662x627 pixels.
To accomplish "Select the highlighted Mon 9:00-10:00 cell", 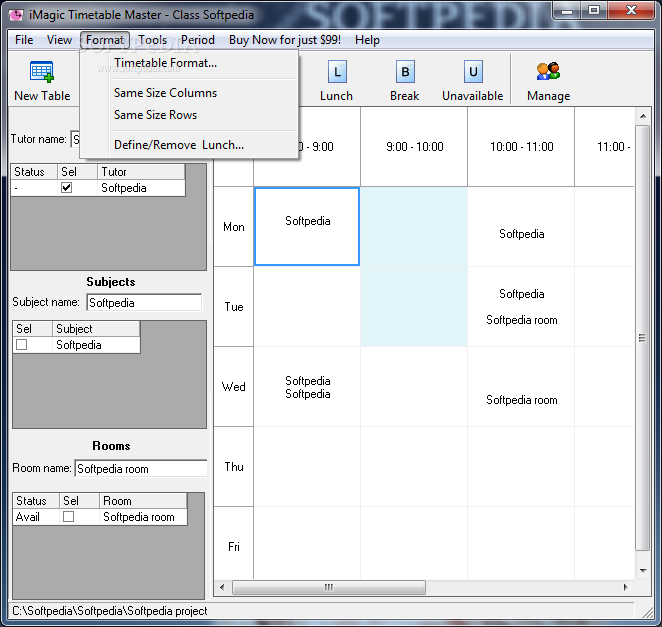I will [x=414, y=226].
